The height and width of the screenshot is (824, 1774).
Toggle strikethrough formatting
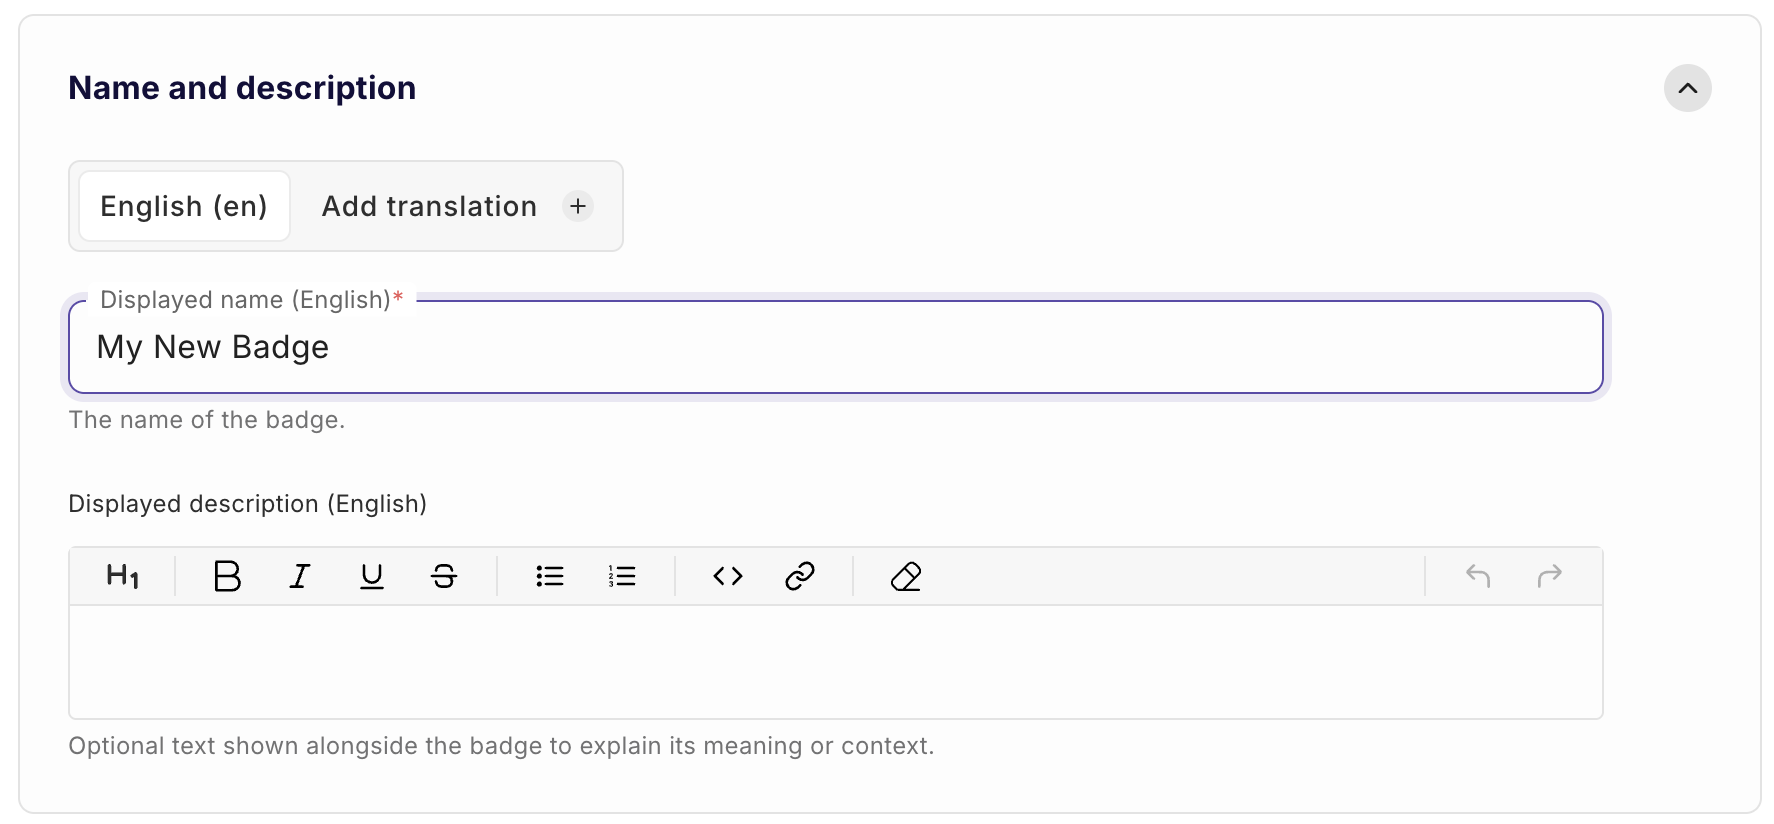coord(444,576)
